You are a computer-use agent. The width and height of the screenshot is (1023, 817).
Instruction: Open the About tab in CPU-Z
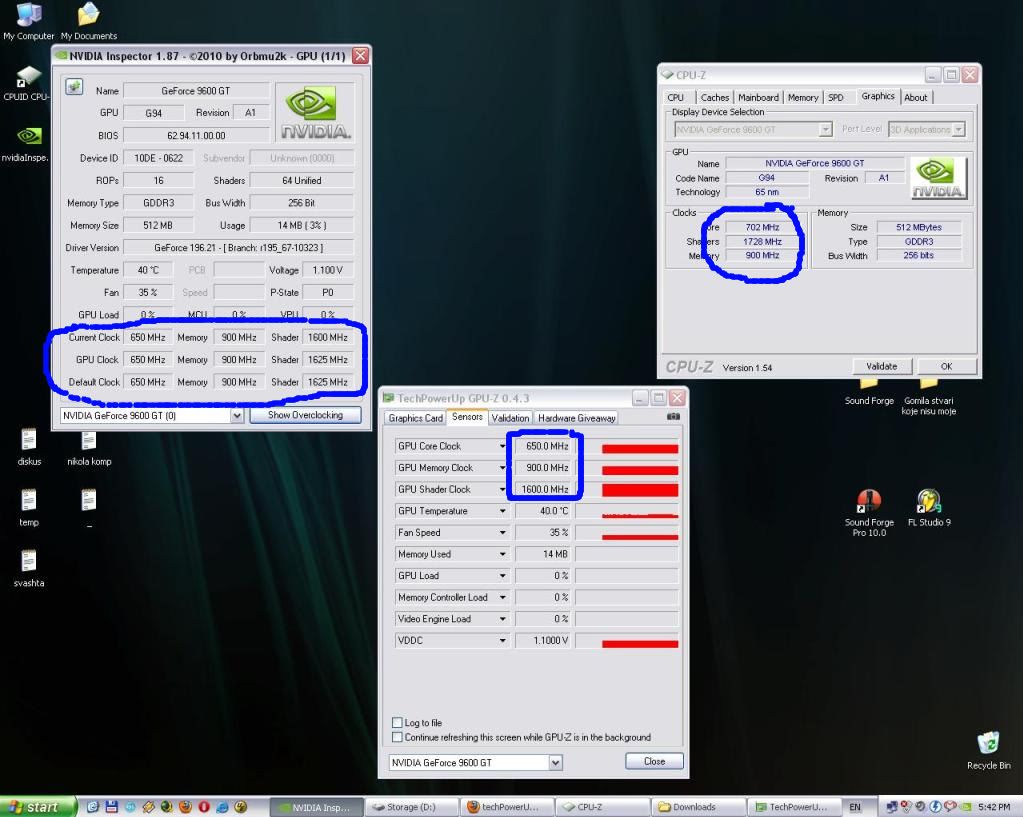point(915,97)
